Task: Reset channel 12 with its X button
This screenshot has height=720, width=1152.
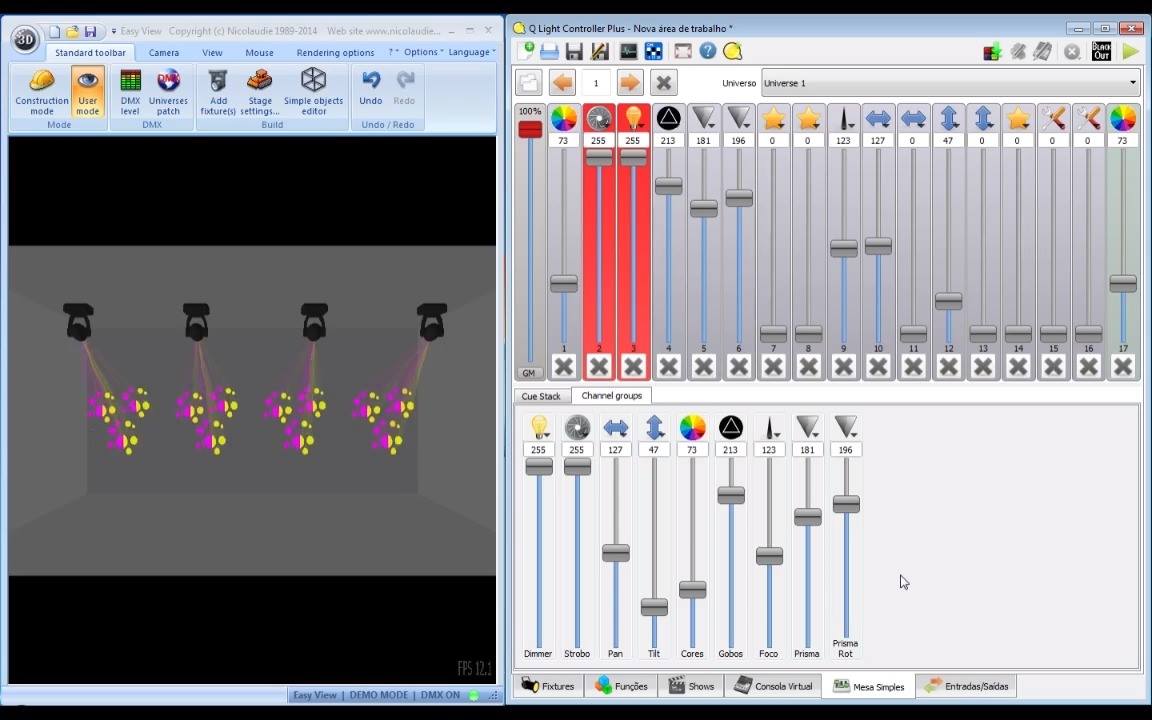Action: pyautogui.click(x=948, y=365)
